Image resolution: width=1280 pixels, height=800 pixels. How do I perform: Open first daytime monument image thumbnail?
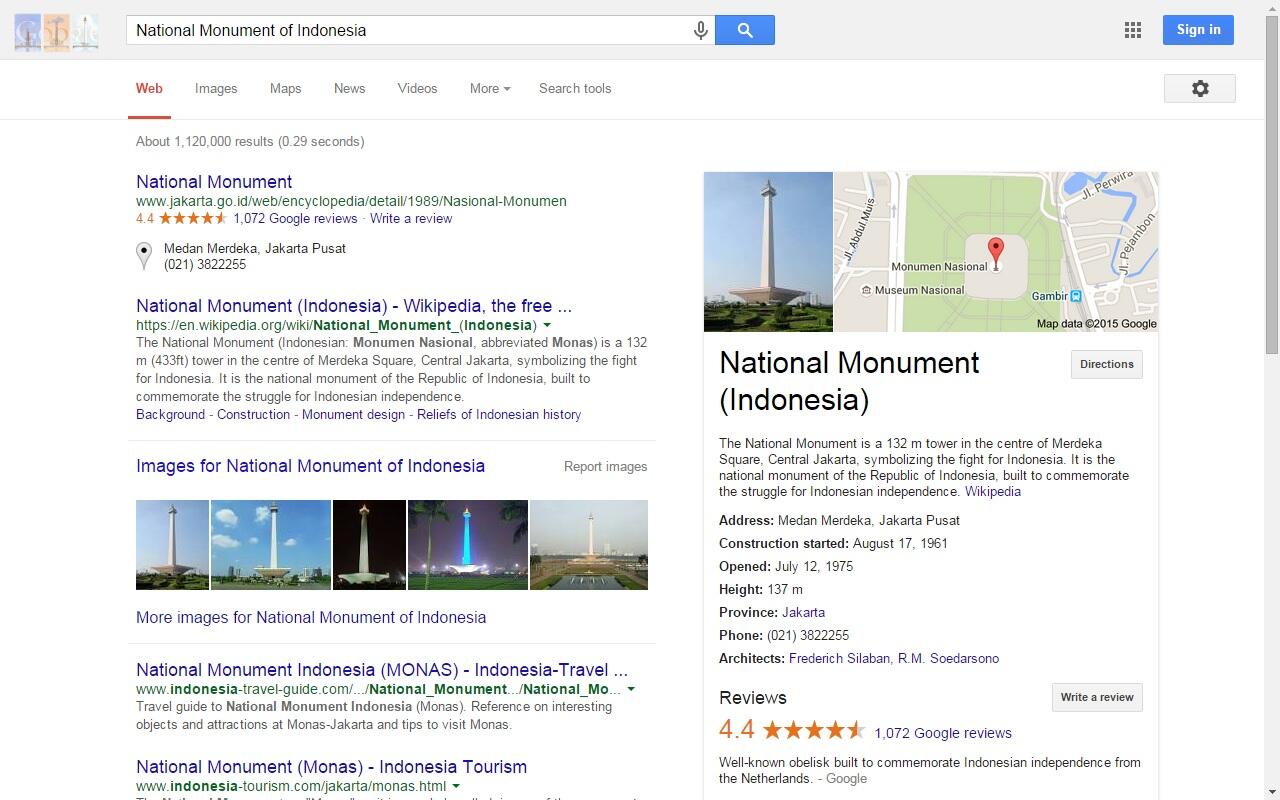pyautogui.click(x=172, y=545)
